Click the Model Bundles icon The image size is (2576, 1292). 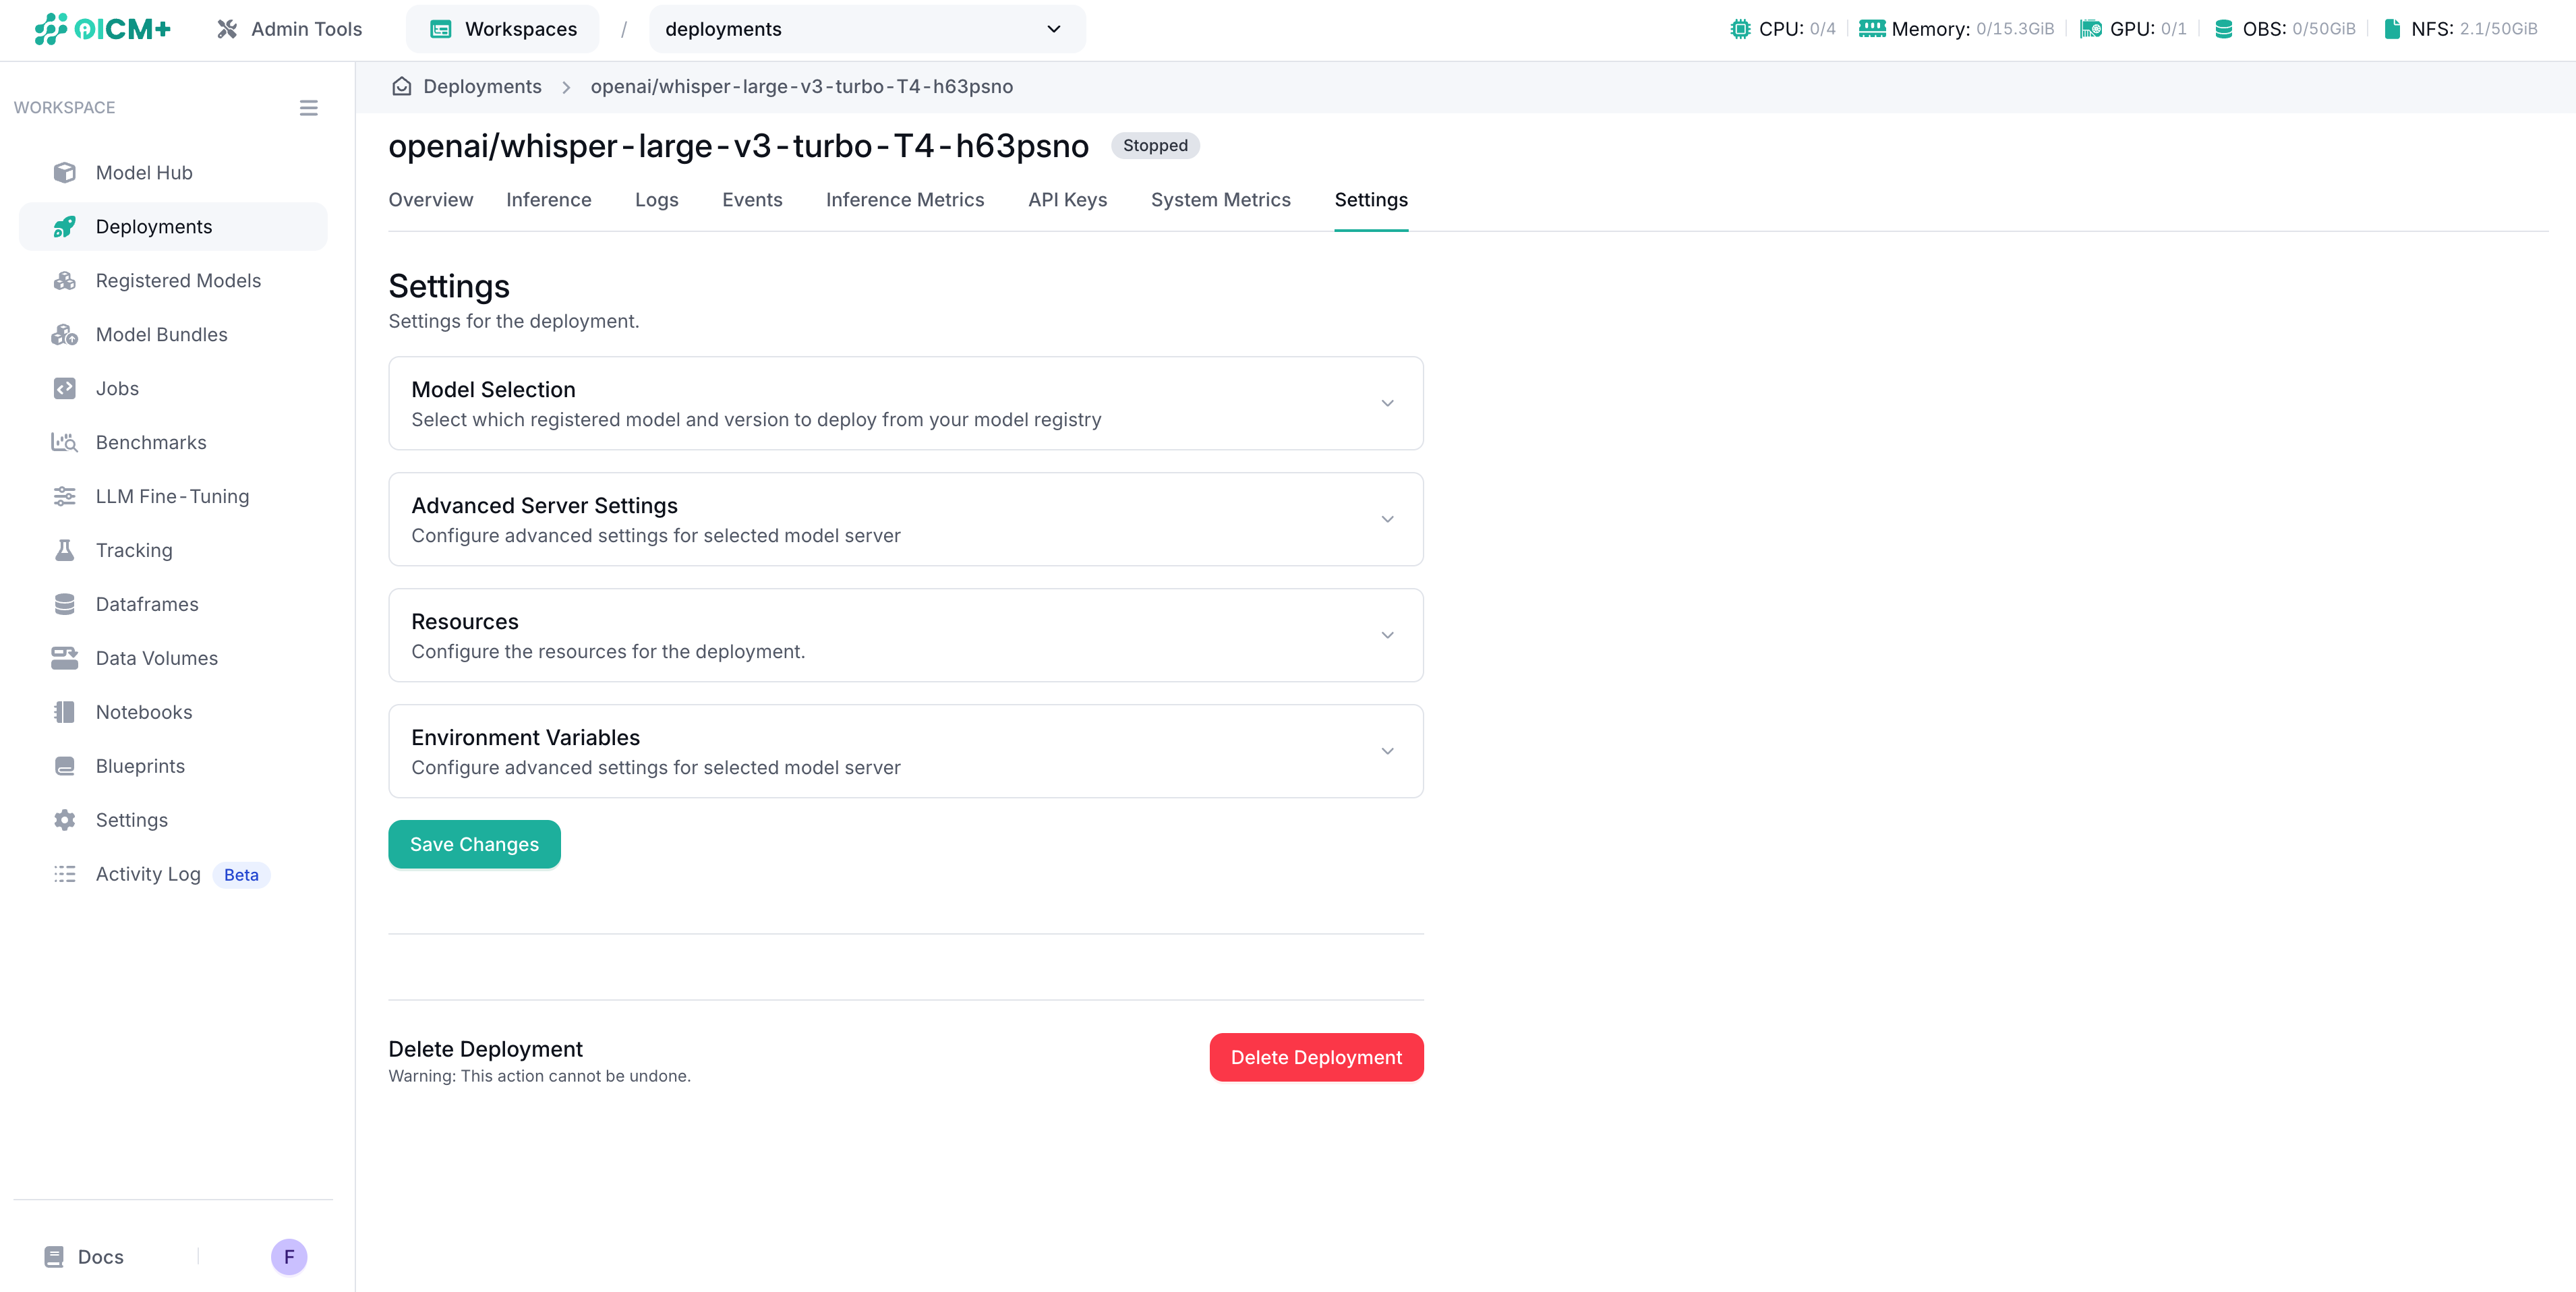(64, 334)
